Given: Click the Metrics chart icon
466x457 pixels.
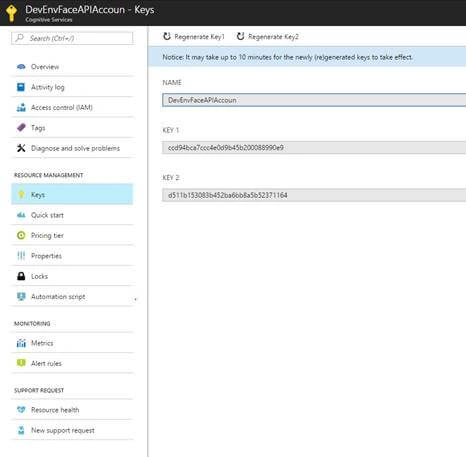Looking at the screenshot, I should coord(21,343).
